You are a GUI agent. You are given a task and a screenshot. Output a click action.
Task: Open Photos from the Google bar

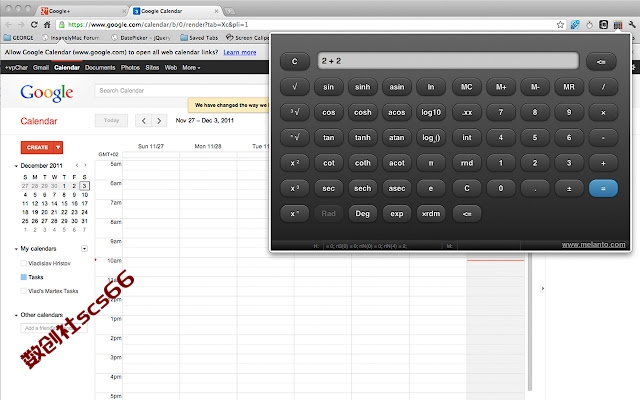(130, 68)
